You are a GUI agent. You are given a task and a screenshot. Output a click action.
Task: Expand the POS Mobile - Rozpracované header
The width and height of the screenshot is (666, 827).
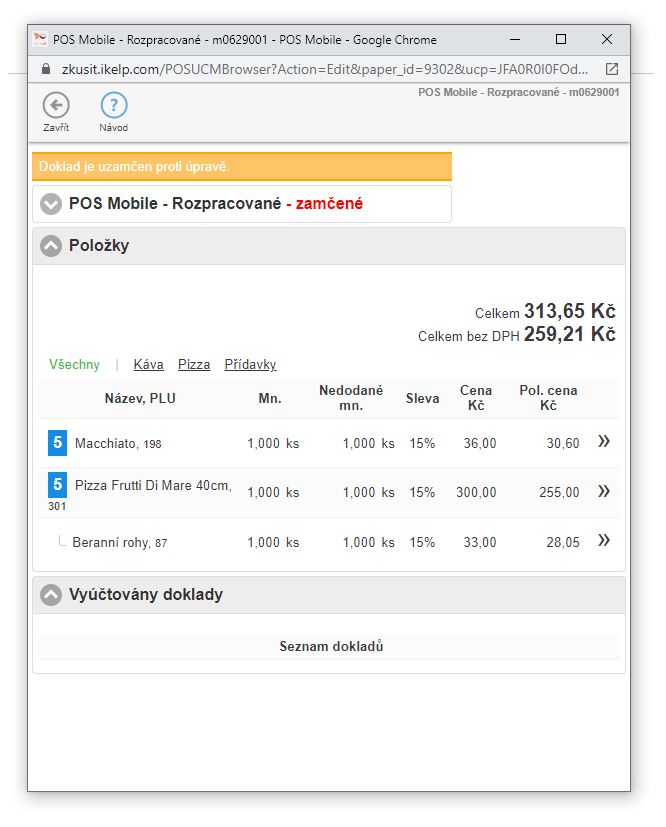click(51, 204)
